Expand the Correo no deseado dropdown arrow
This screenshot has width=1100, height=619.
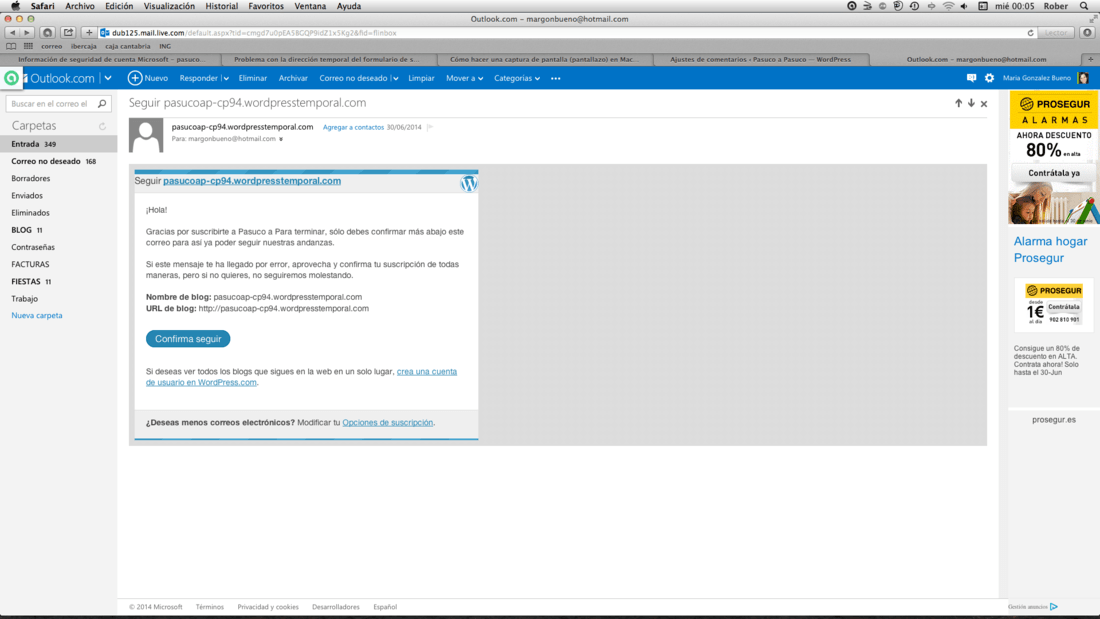[396, 79]
